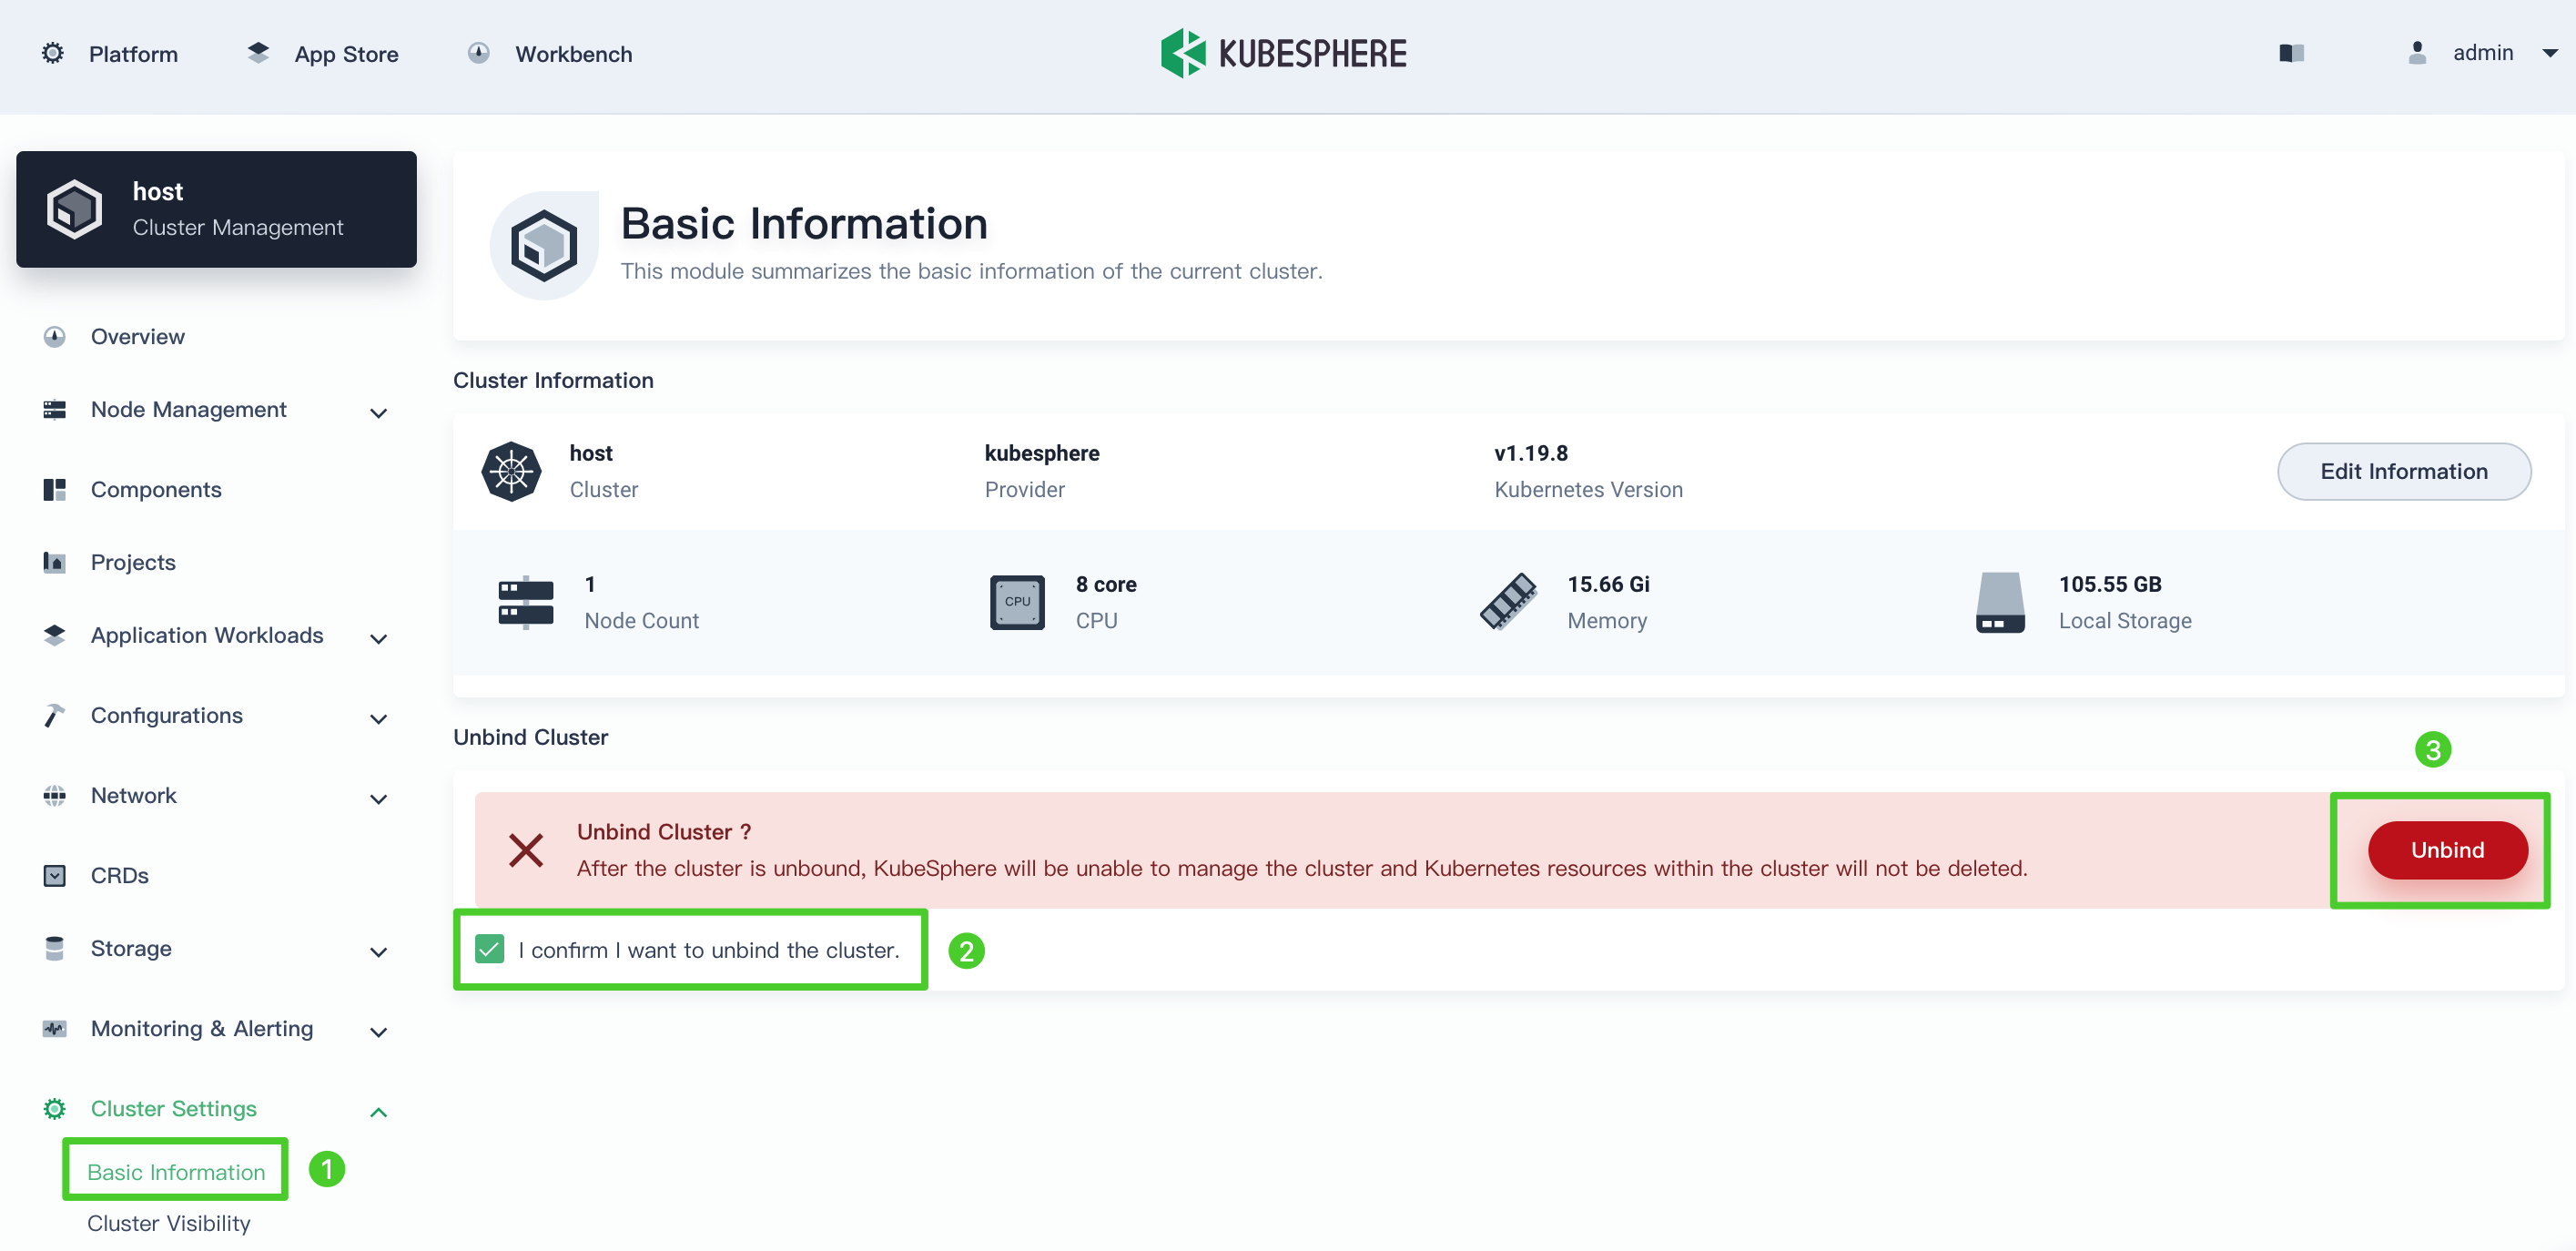2576x1251 pixels.
Task: Select the Network globe icon
Action: (54, 795)
